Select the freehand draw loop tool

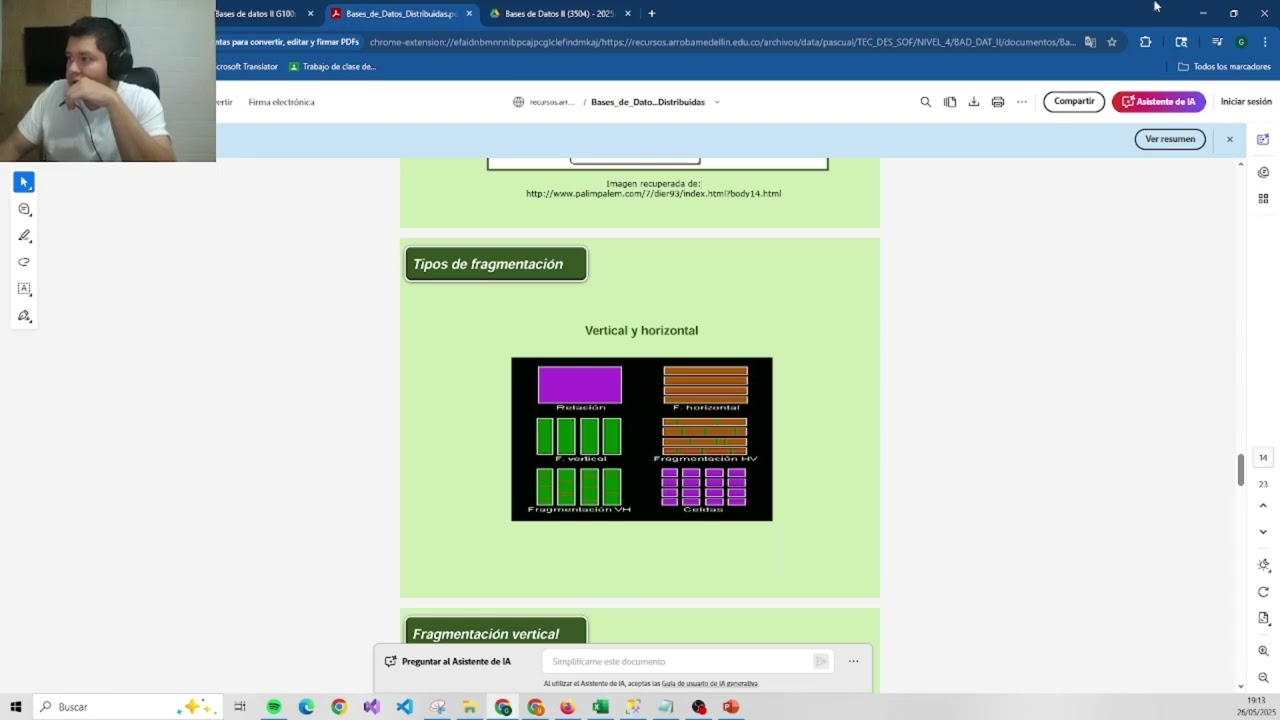[x=24, y=262]
